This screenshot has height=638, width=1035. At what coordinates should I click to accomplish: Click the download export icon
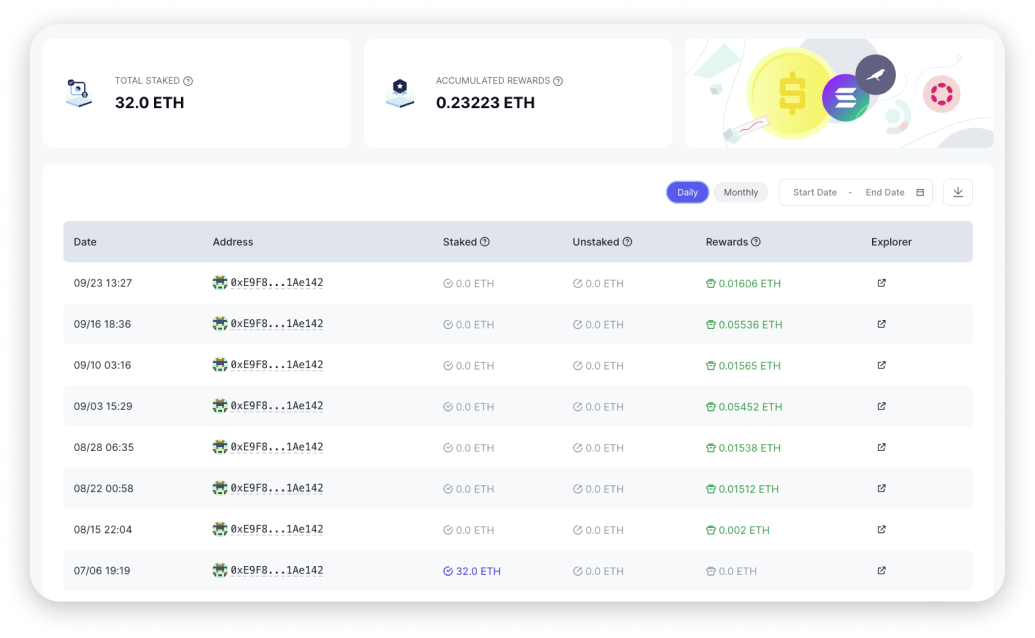(958, 192)
